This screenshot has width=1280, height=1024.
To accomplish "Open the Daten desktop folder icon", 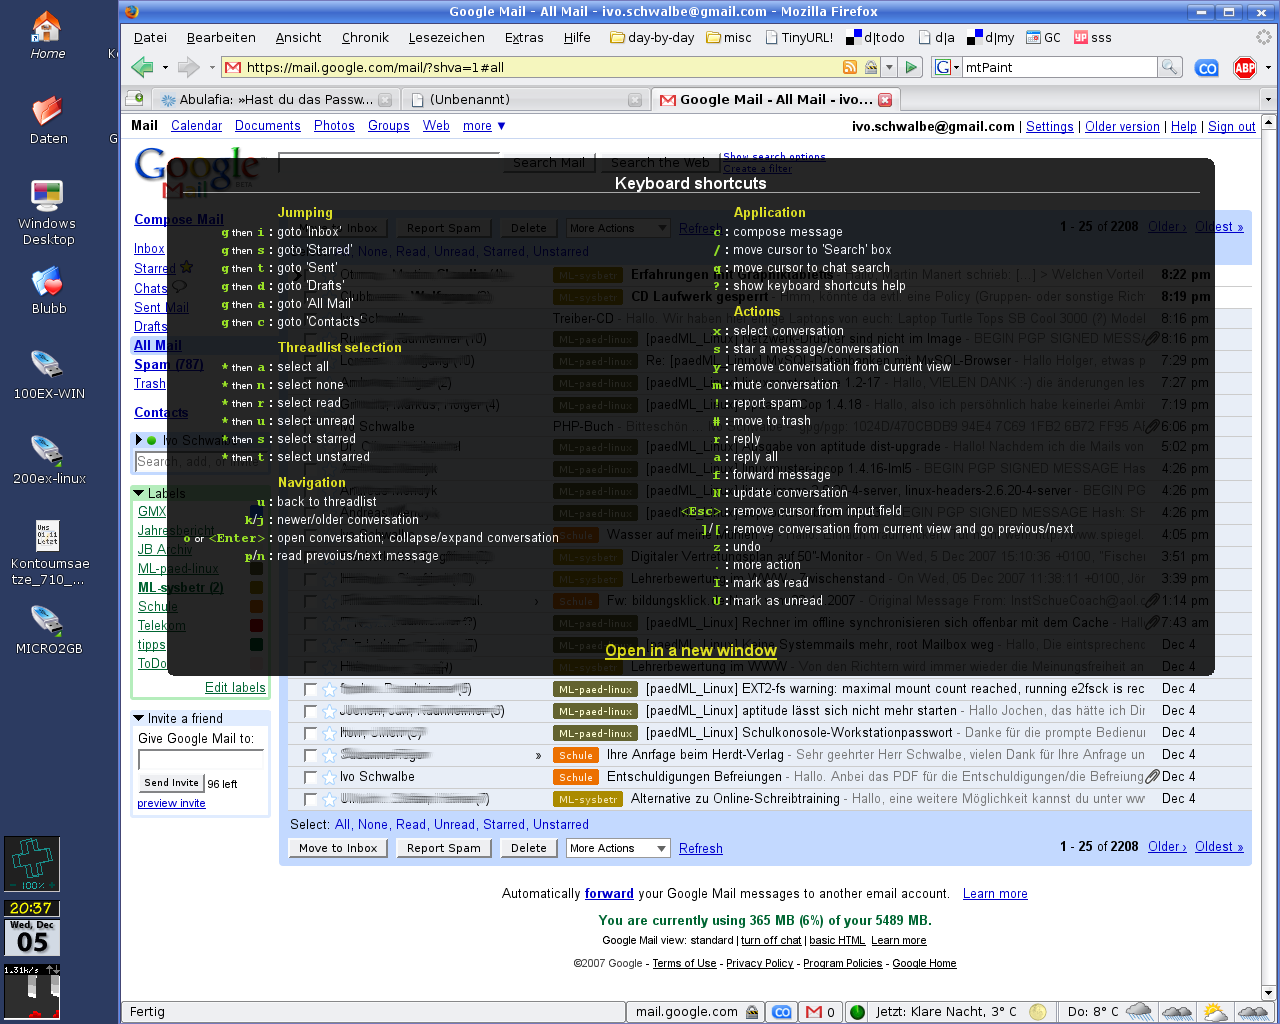I will tap(48, 120).
